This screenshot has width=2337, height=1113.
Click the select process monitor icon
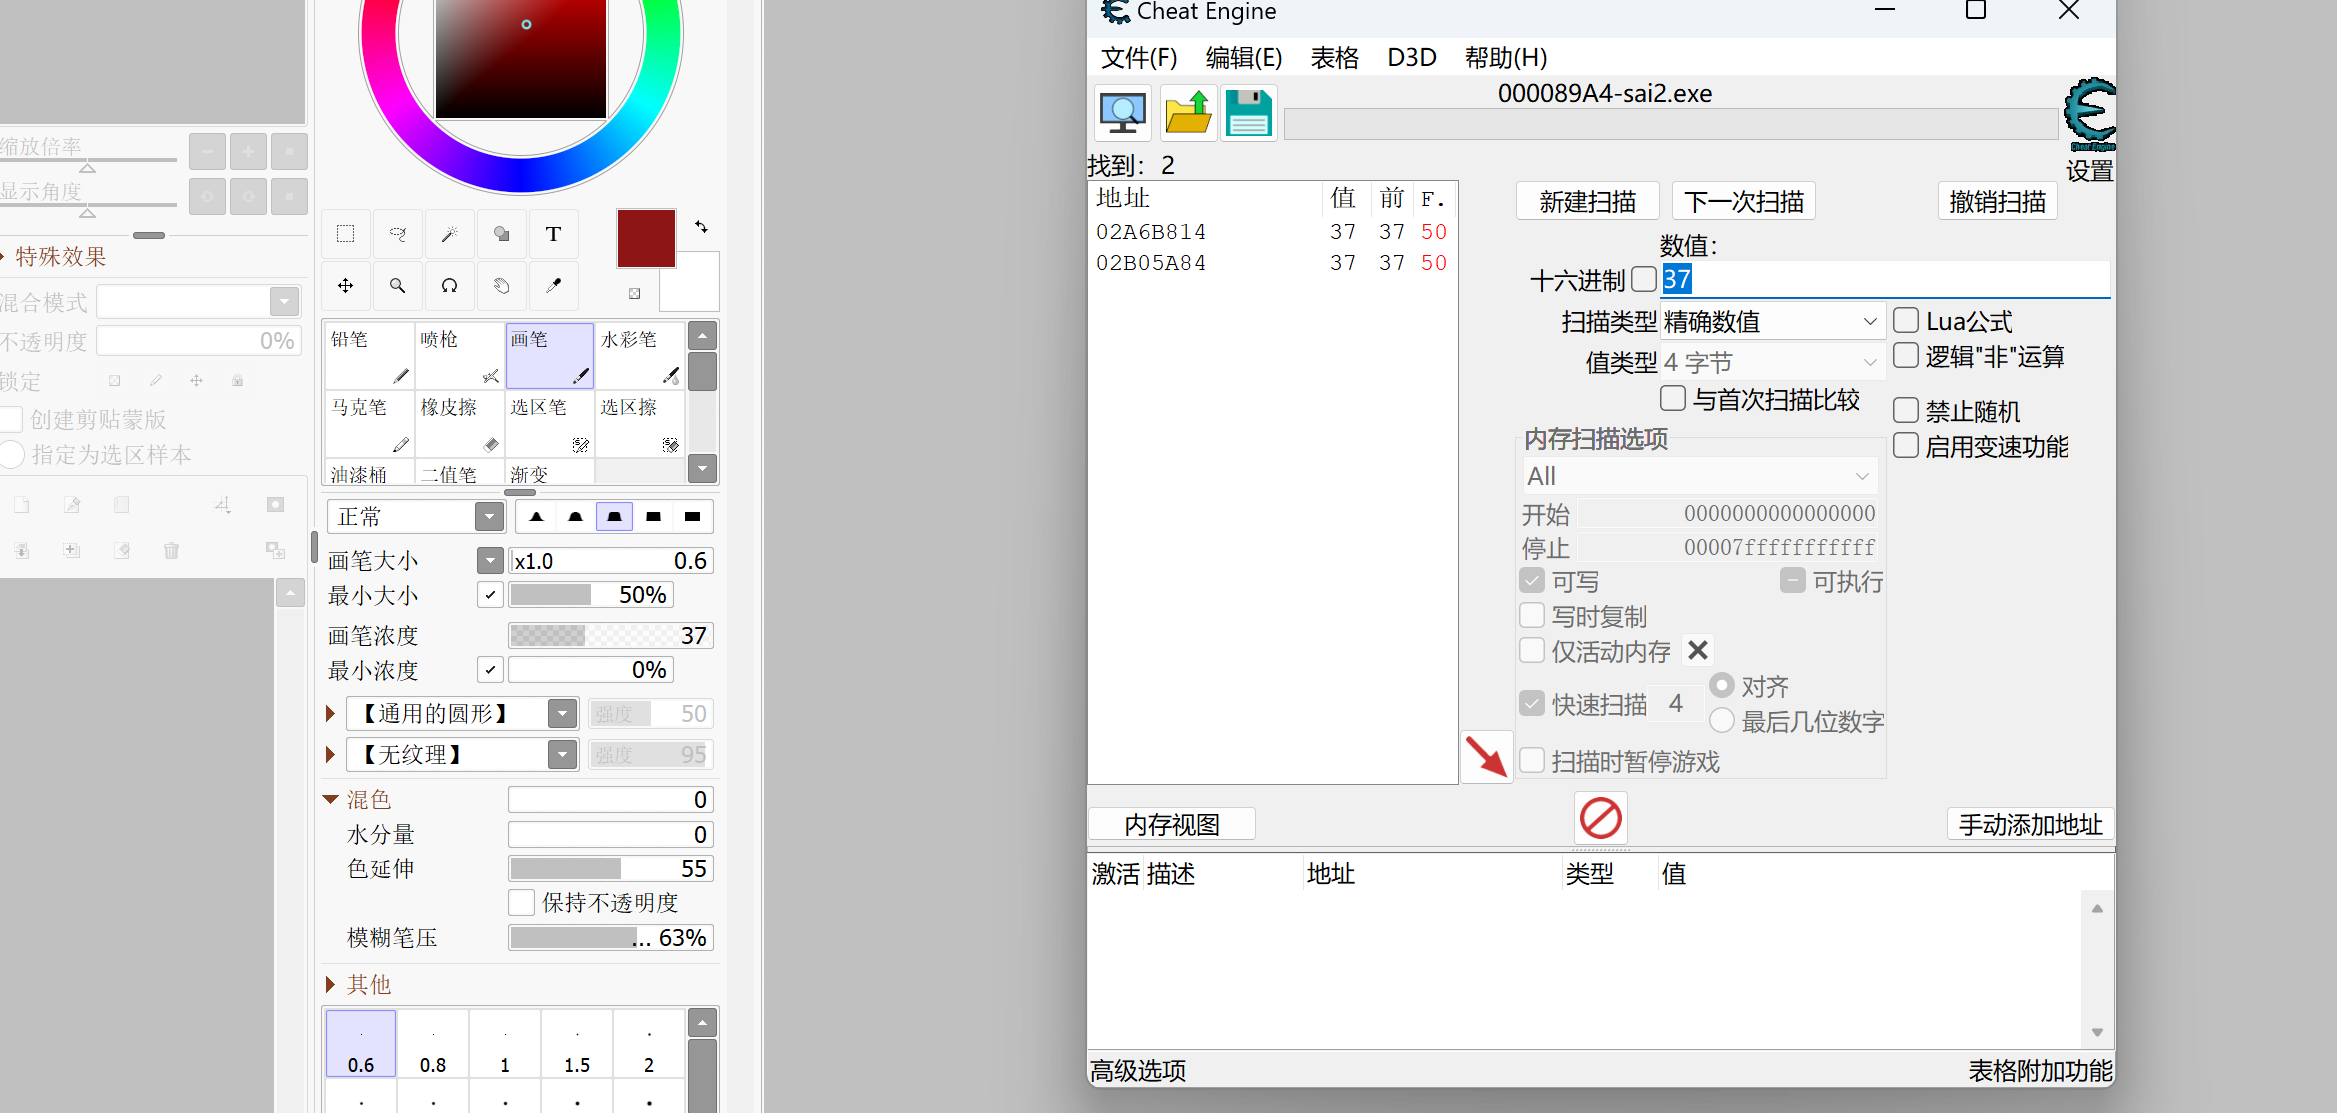(1122, 113)
